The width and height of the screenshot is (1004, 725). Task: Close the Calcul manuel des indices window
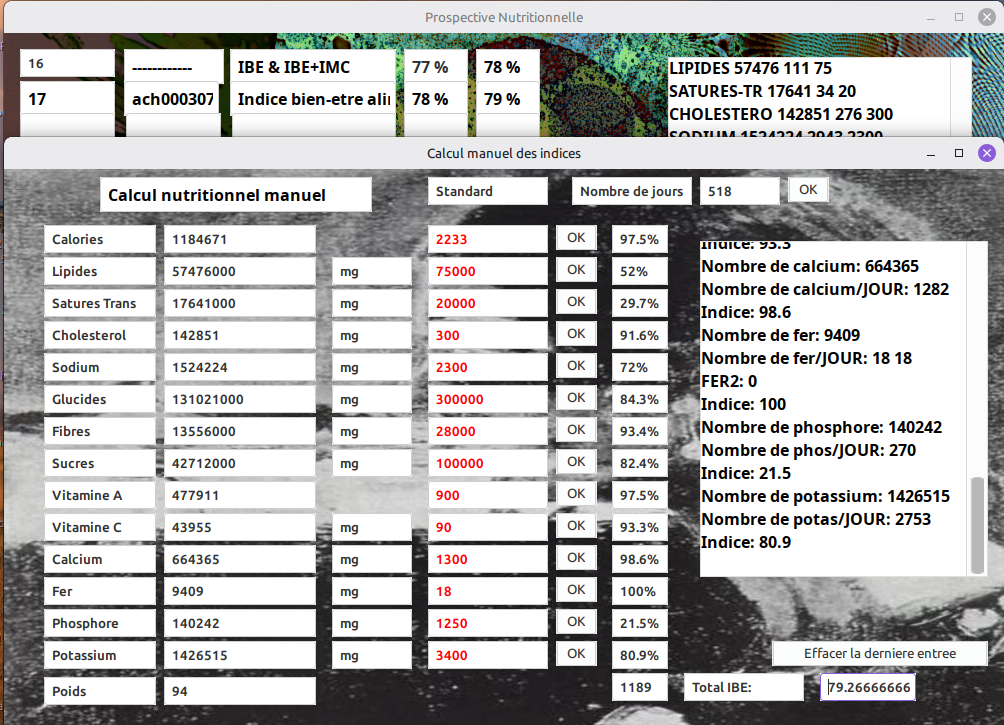click(x=987, y=153)
